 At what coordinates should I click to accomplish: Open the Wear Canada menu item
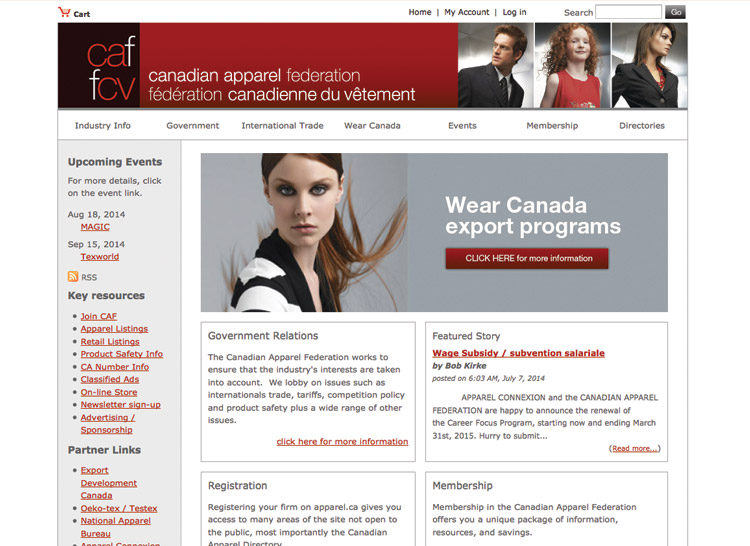tap(372, 125)
